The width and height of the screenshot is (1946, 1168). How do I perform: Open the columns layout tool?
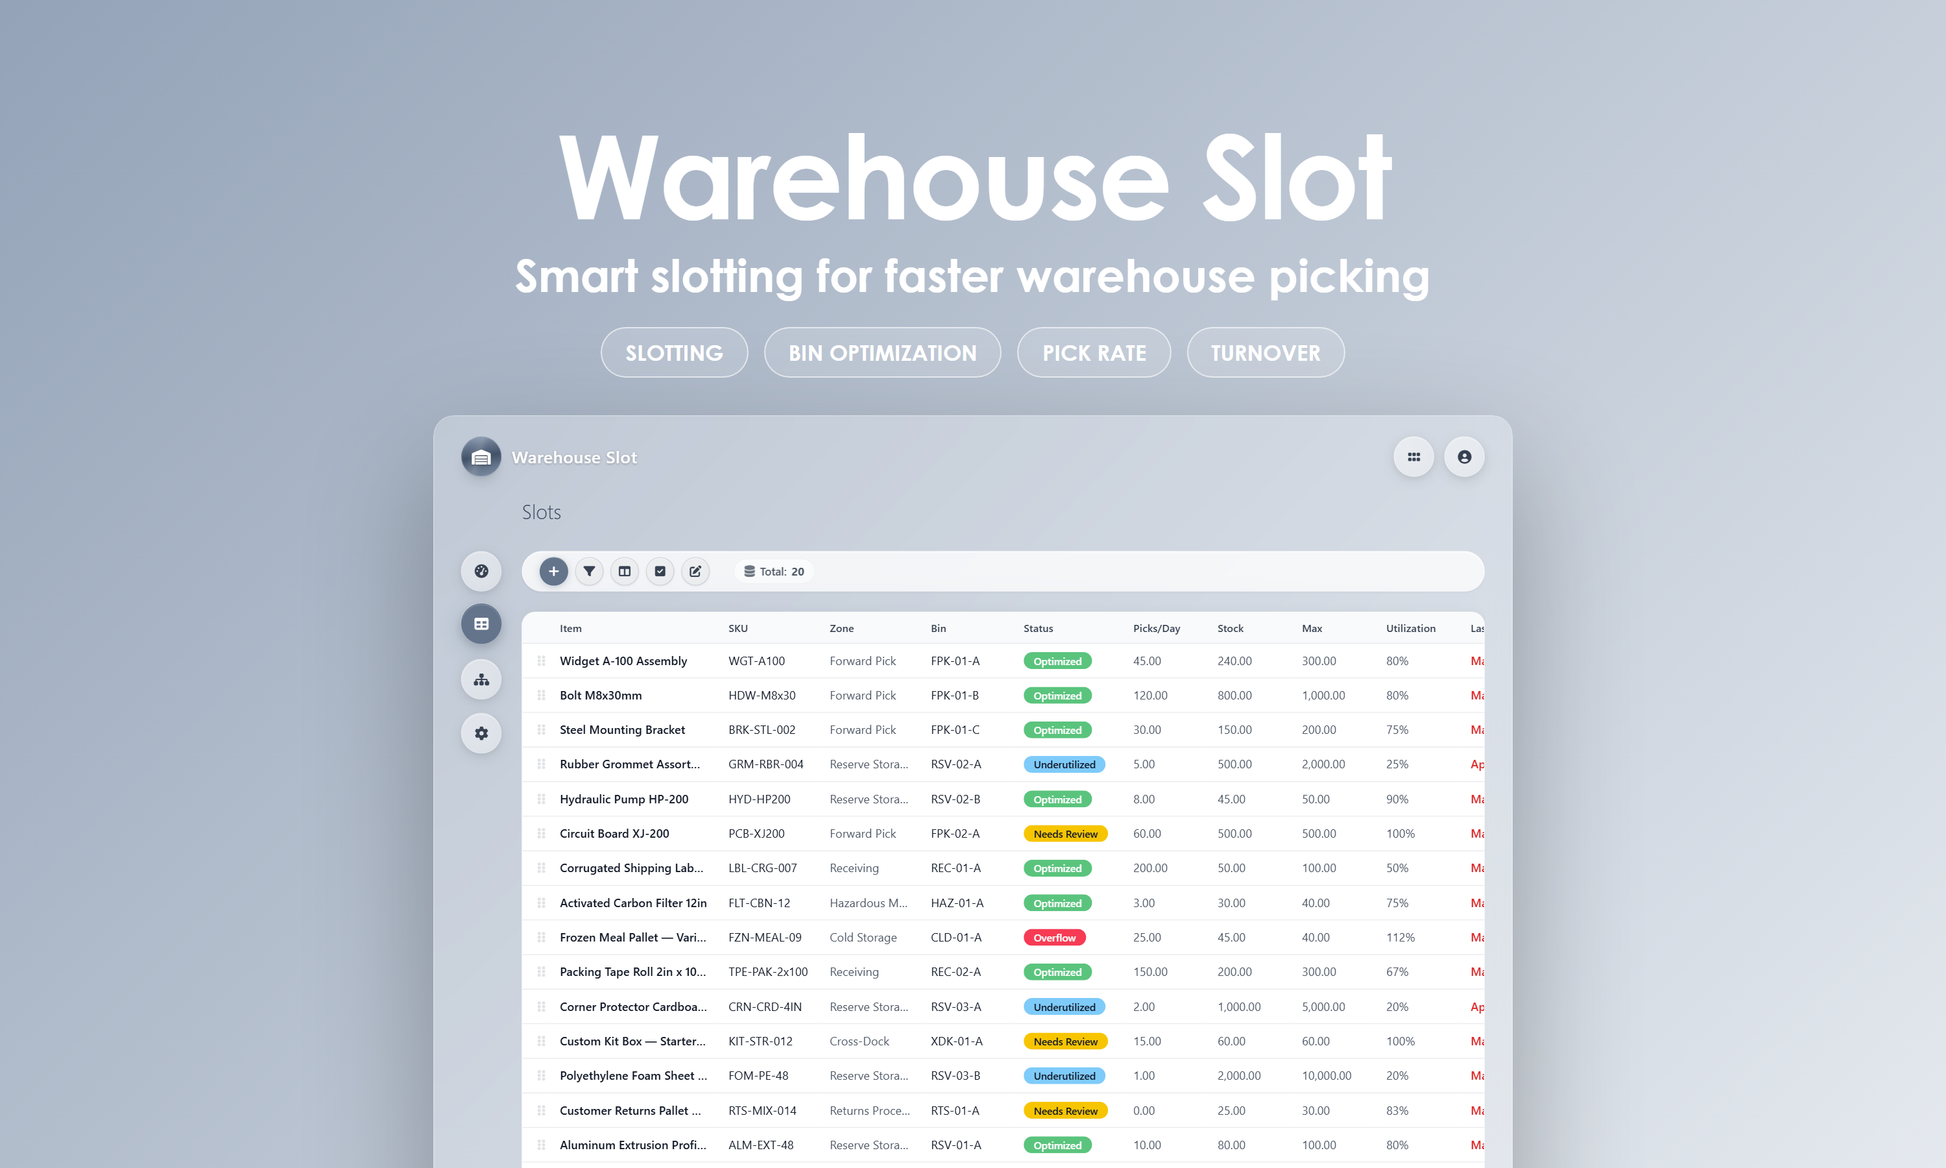tap(624, 571)
